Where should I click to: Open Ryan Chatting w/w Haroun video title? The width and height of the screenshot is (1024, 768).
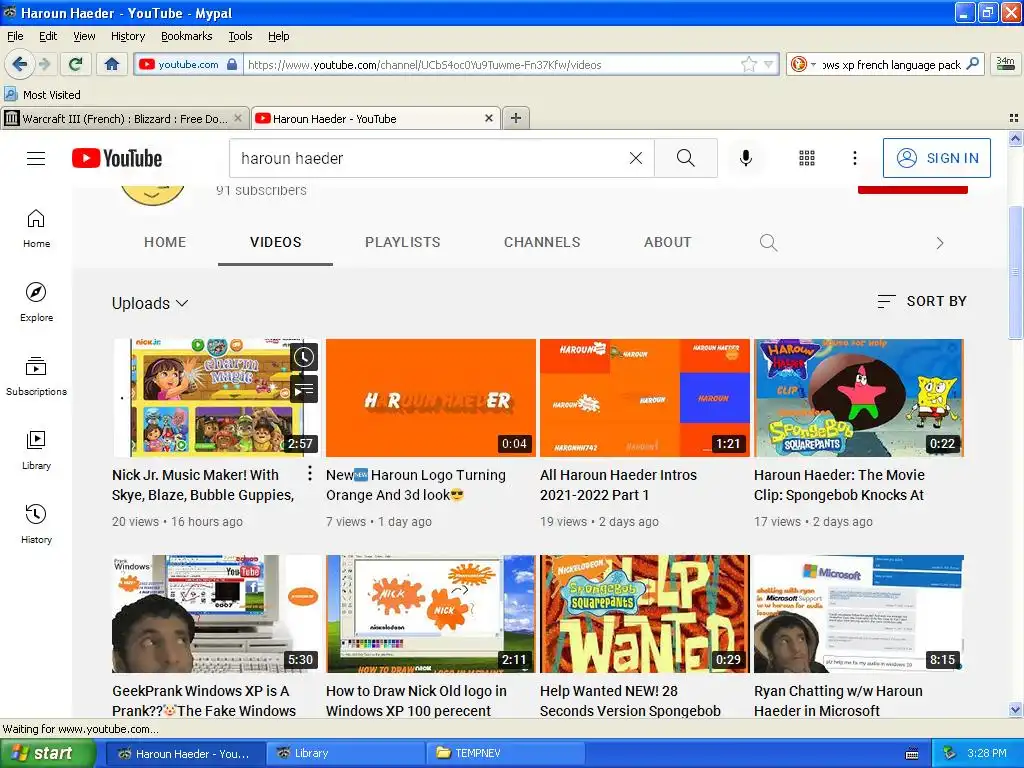(838, 701)
